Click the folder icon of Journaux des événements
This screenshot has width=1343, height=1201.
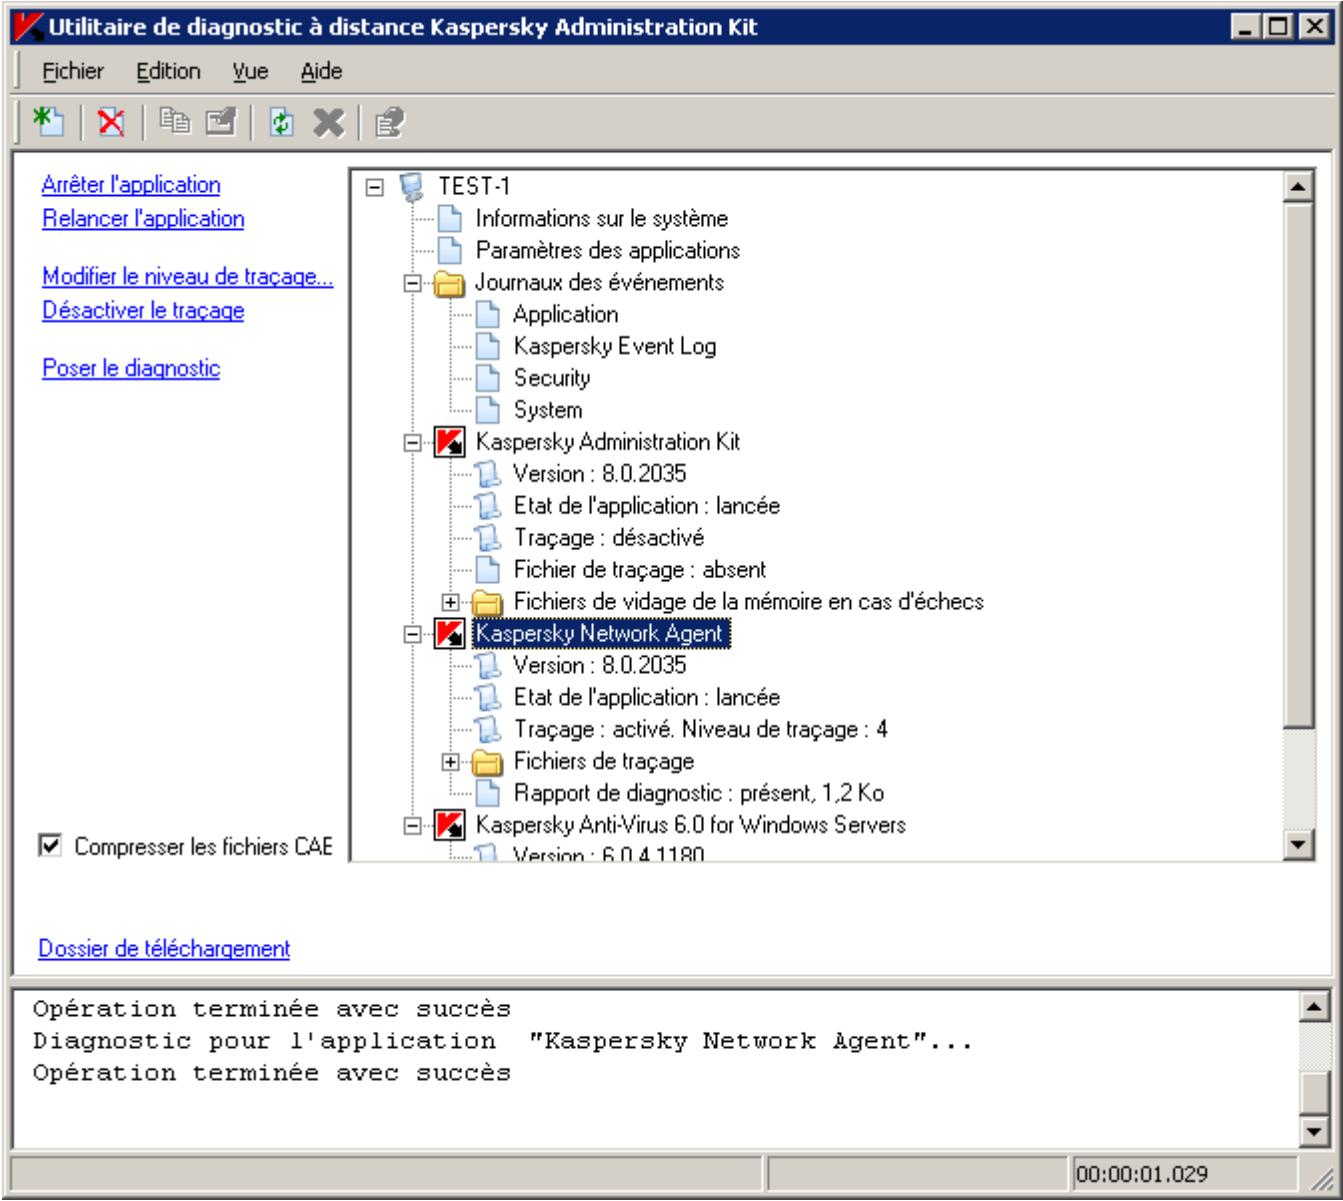(450, 283)
